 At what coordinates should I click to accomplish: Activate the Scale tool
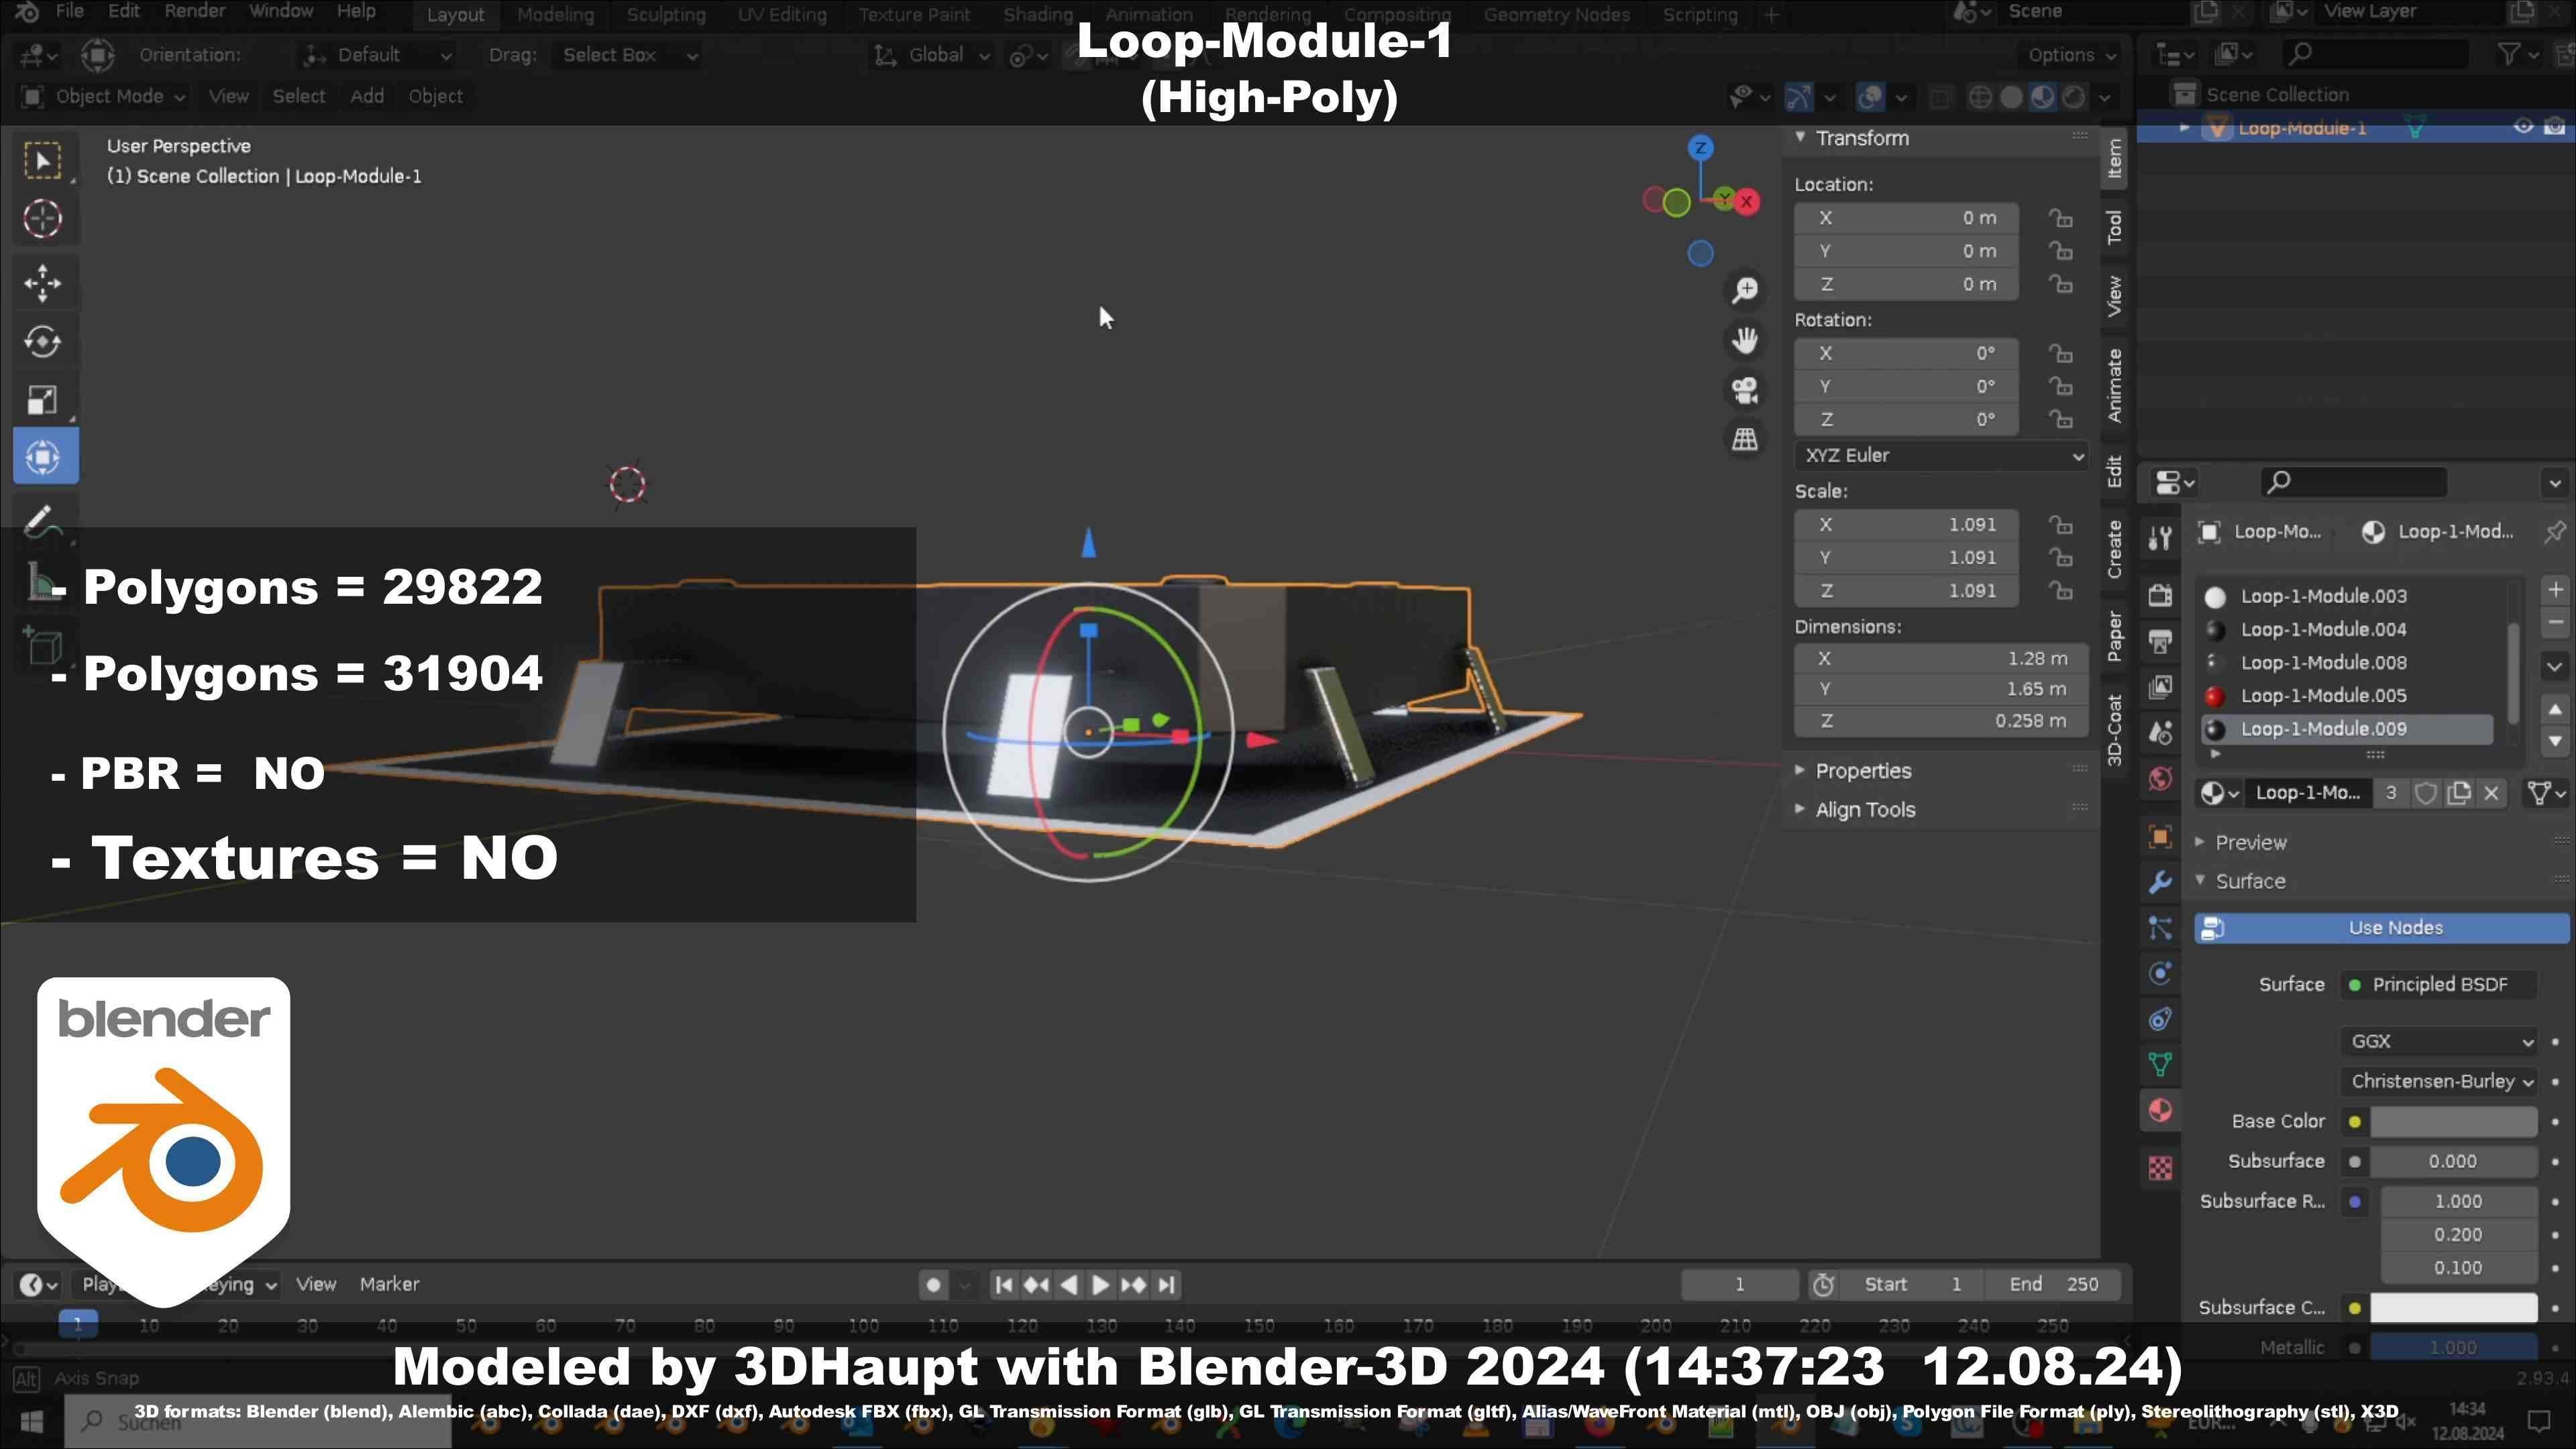pyautogui.click(x=43, y=400)
